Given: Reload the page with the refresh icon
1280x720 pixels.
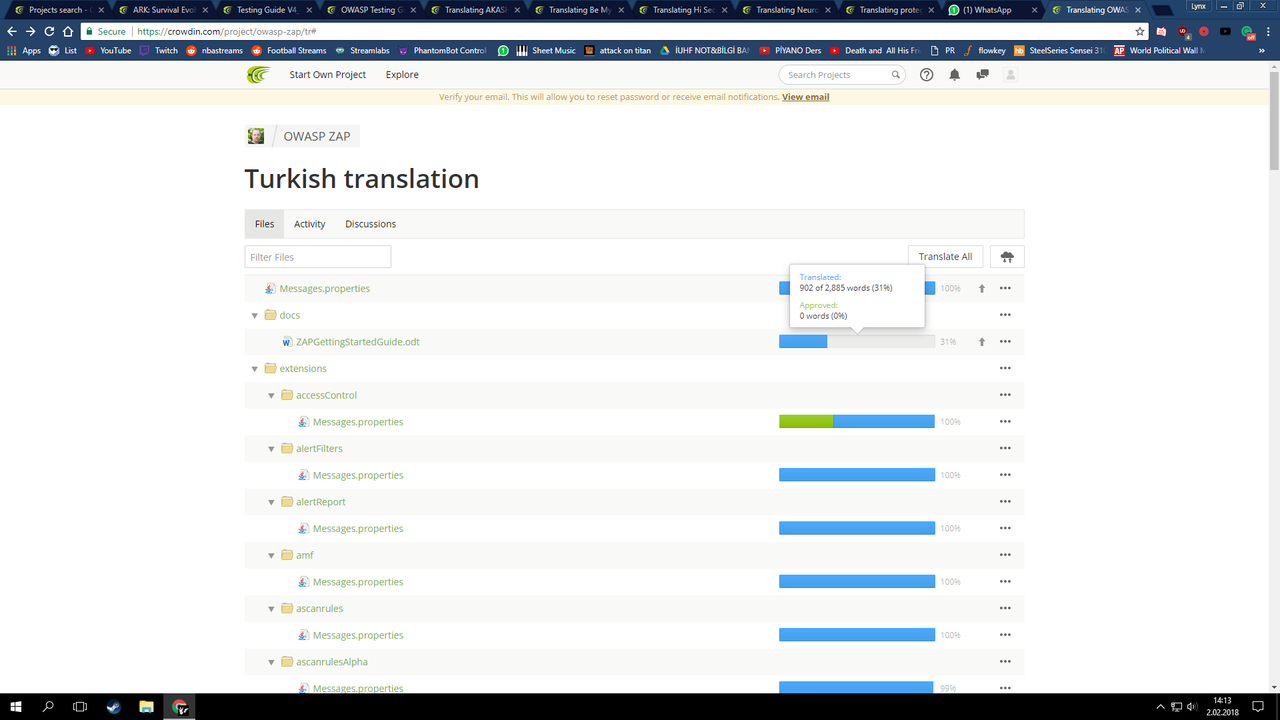Looking at the screenshot, I should [49, 31].
